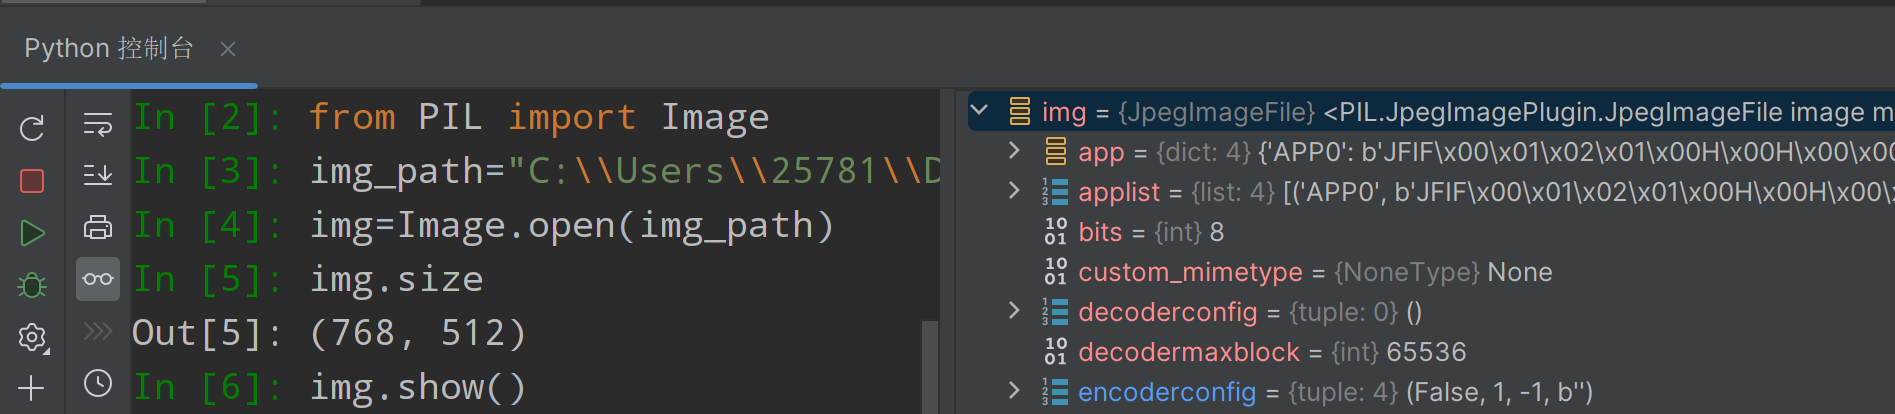Click the app variable name

(x=1101, y=153)
